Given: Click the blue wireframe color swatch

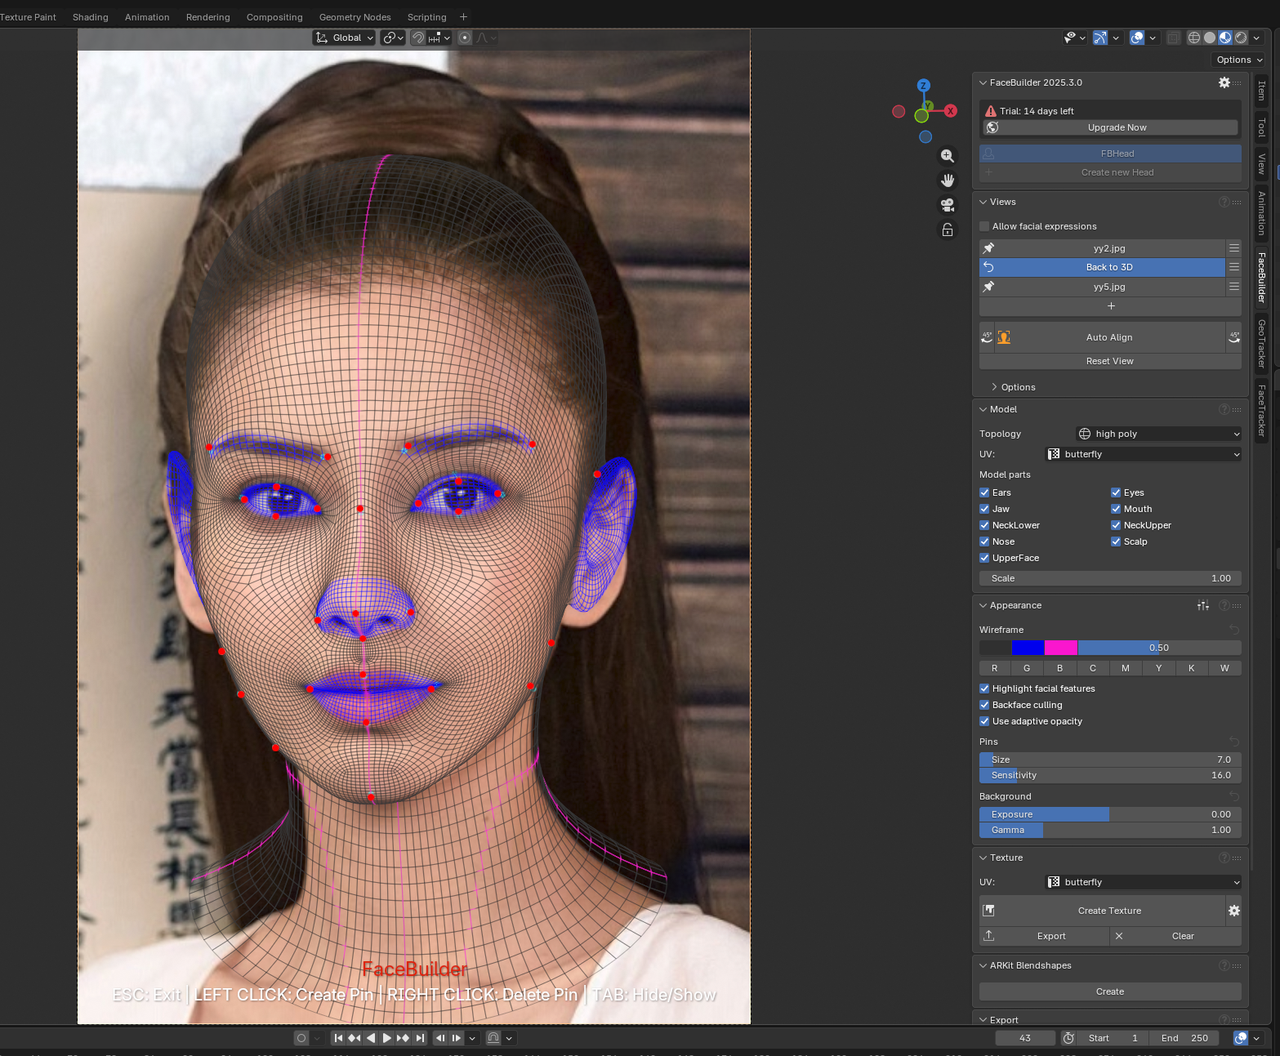Looking at the screenshot, I should click(x=1028, y=648).
